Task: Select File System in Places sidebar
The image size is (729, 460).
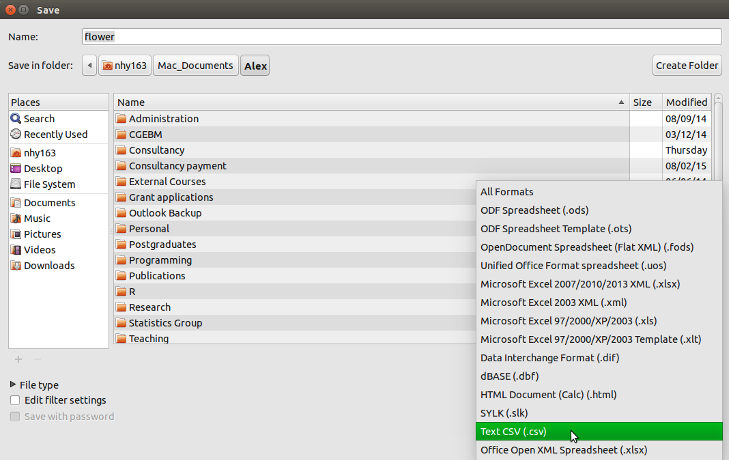Action: point(49,184)
